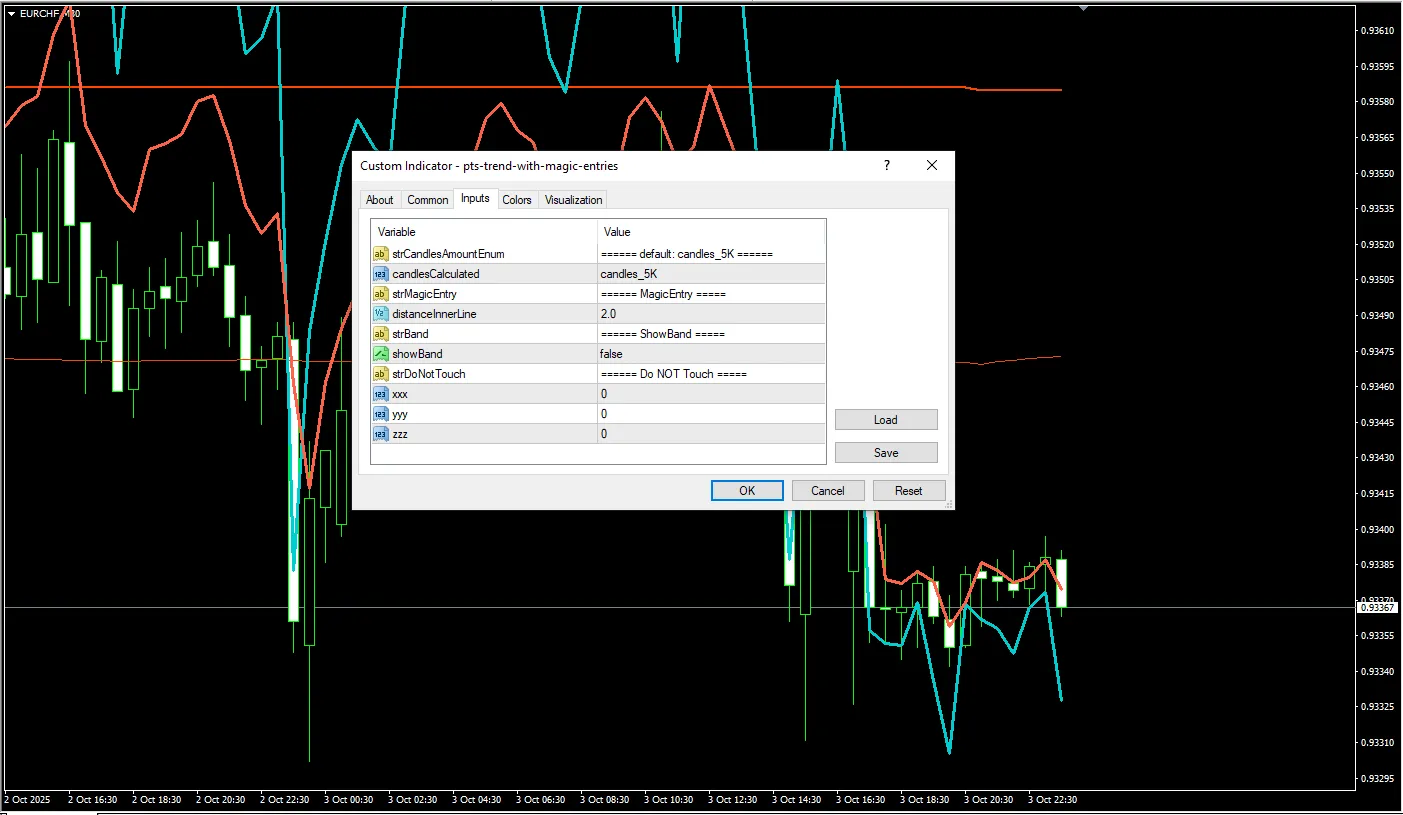Click the Value column header

[x=711, y=232]
